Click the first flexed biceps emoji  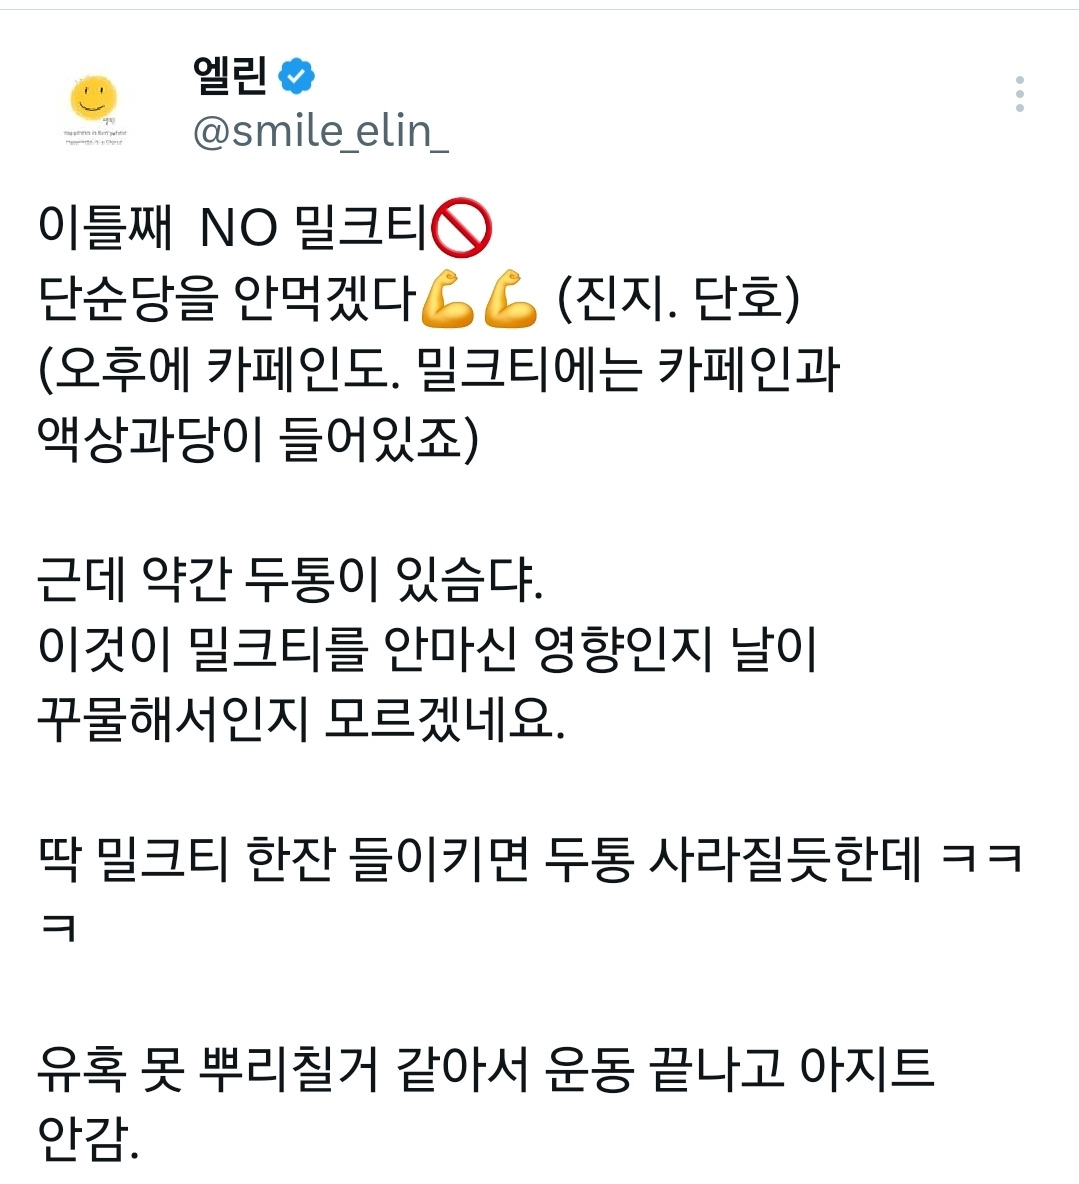click(x=446, y=298)
